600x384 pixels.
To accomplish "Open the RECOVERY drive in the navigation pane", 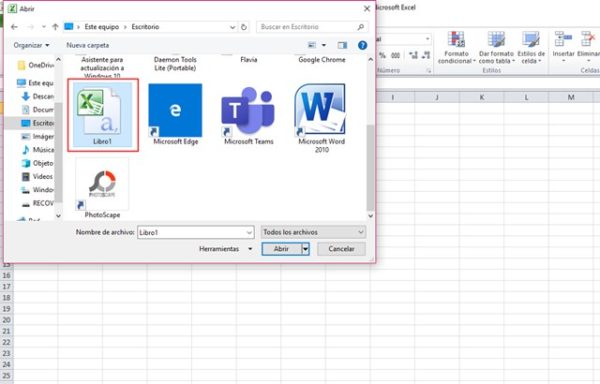I will [x=38, y=203].
